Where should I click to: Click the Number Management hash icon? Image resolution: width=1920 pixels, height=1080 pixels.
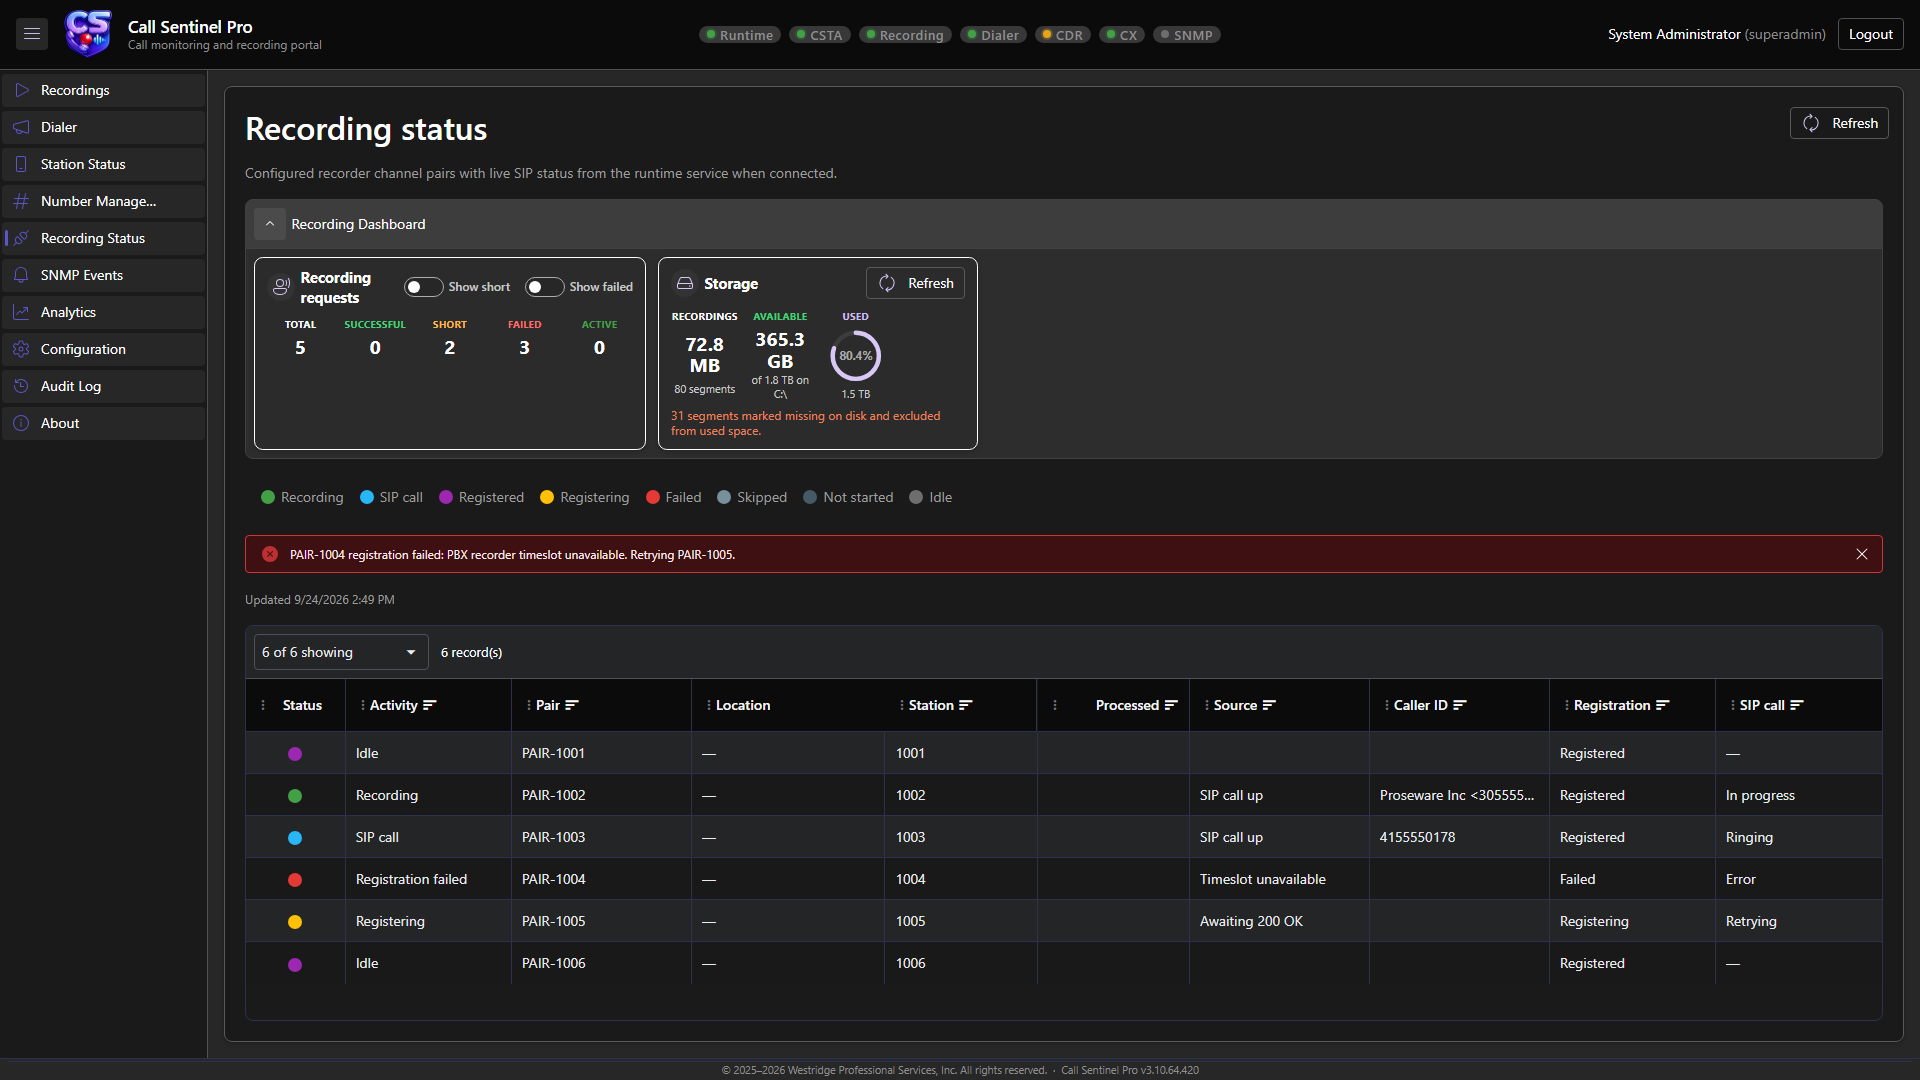[x=21, y=201]
